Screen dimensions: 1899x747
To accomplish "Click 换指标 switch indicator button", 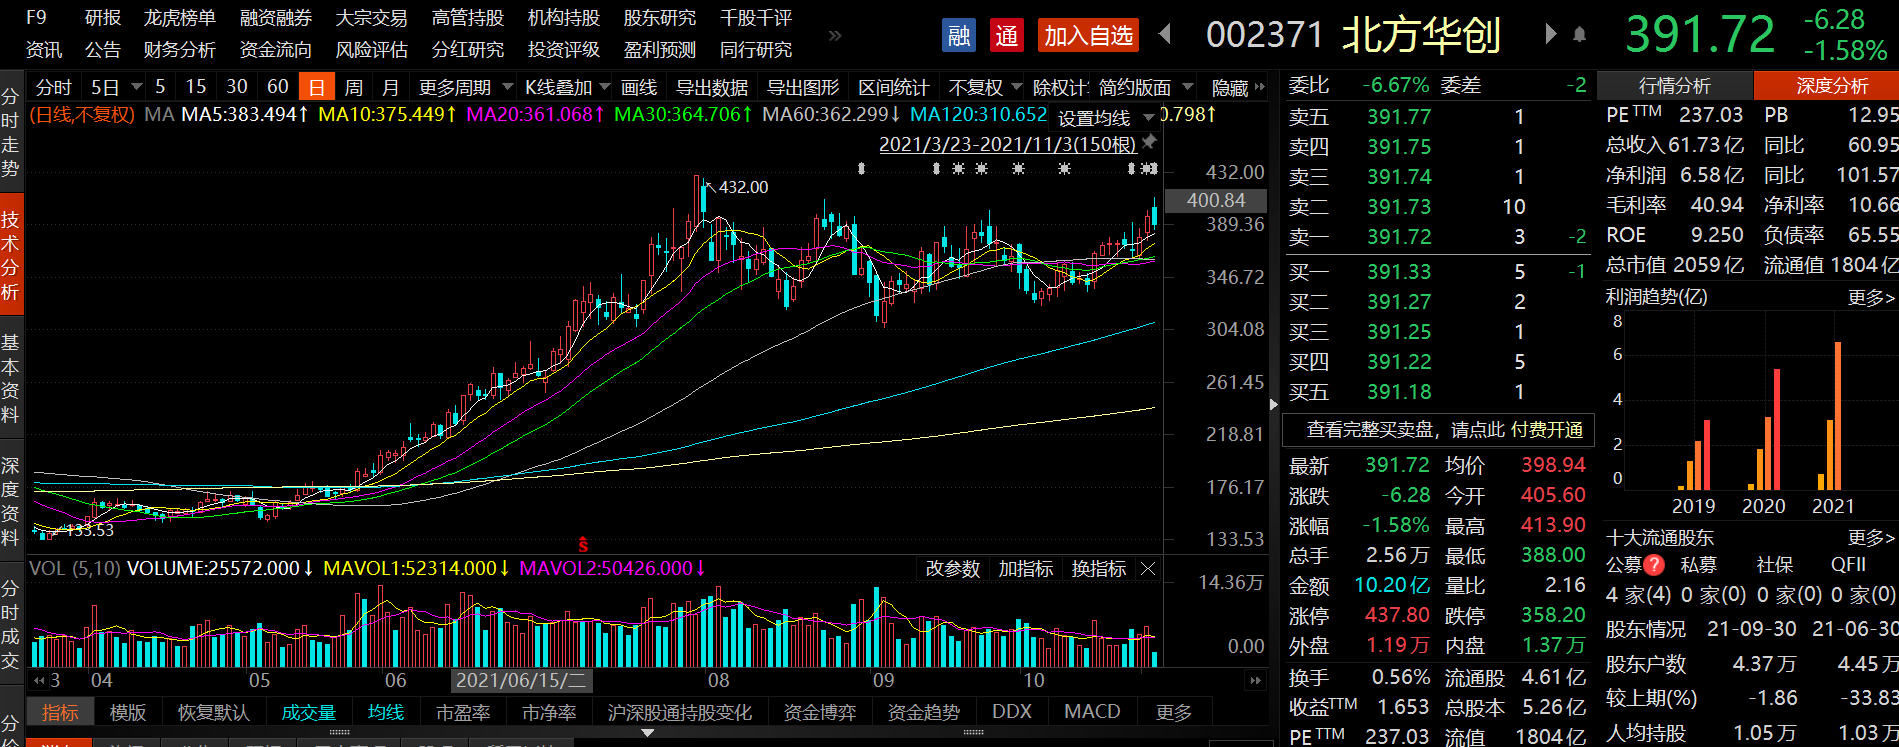I will [x=1099, y=568].
